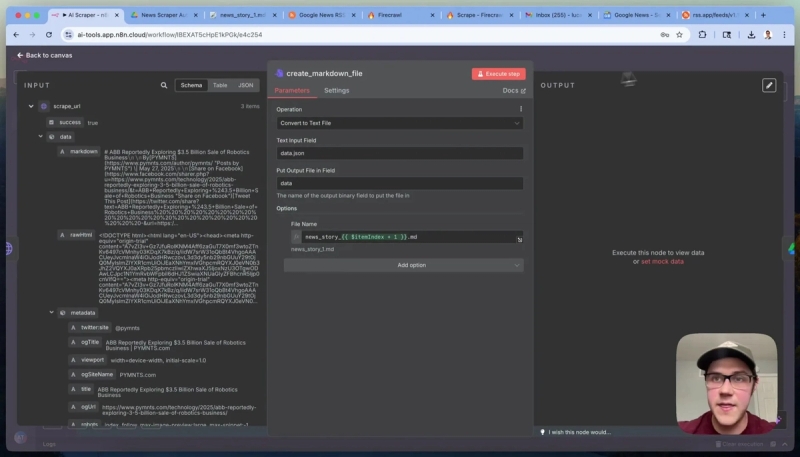Open the Settings tab
The height and width of the screenshot is (457, 800).
pos(337,91)
